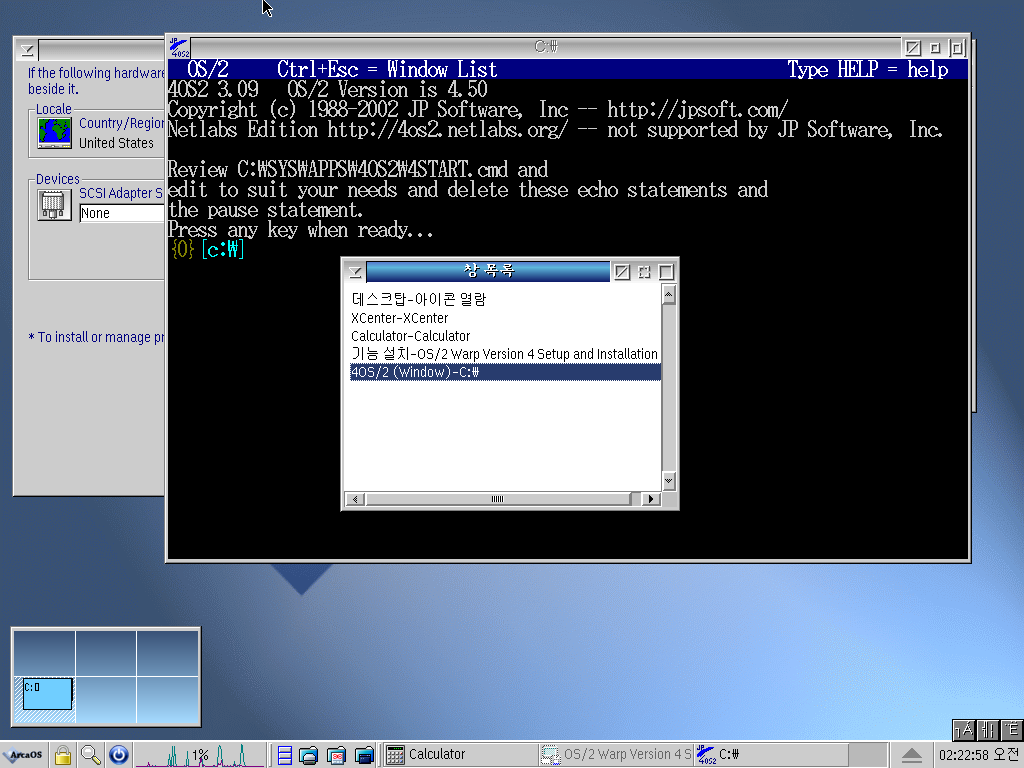Select 'XCenter-XCenter' in the window list
The width and height of the screenshot is (1024, 768).
pyautogui.click(x=399, y=318)
